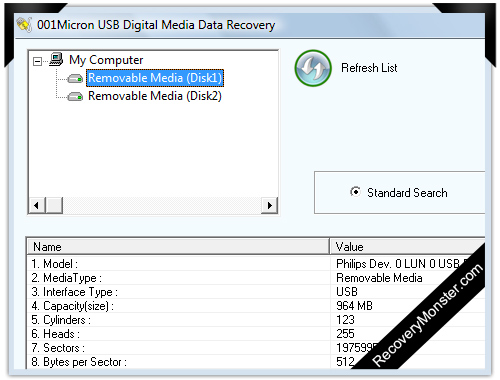Click the Name column header
Viewport: 500px width, 380px height.
[x=178, y=247]
